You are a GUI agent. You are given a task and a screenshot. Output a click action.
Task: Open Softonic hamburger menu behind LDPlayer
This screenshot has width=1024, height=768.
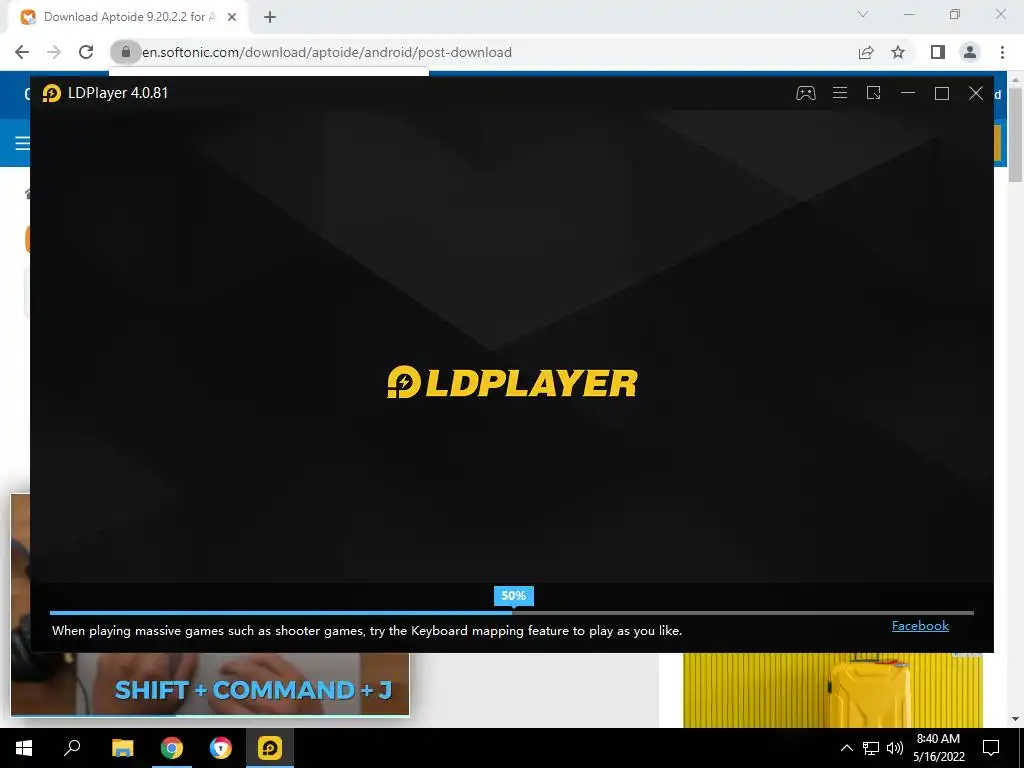coord(22,143)
